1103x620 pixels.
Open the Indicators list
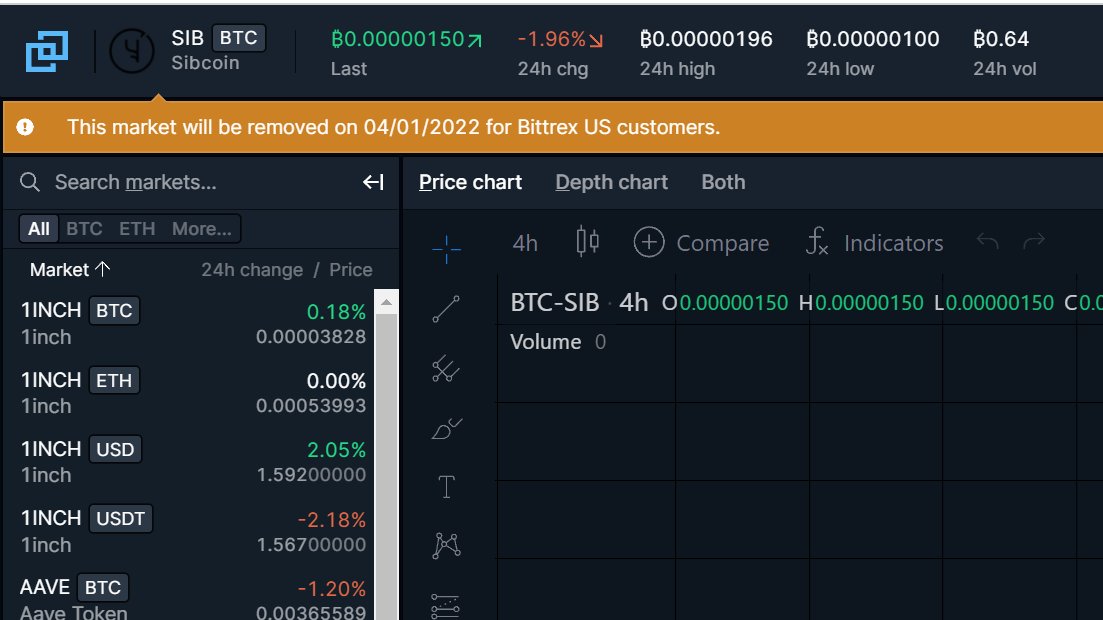point(874,243)
